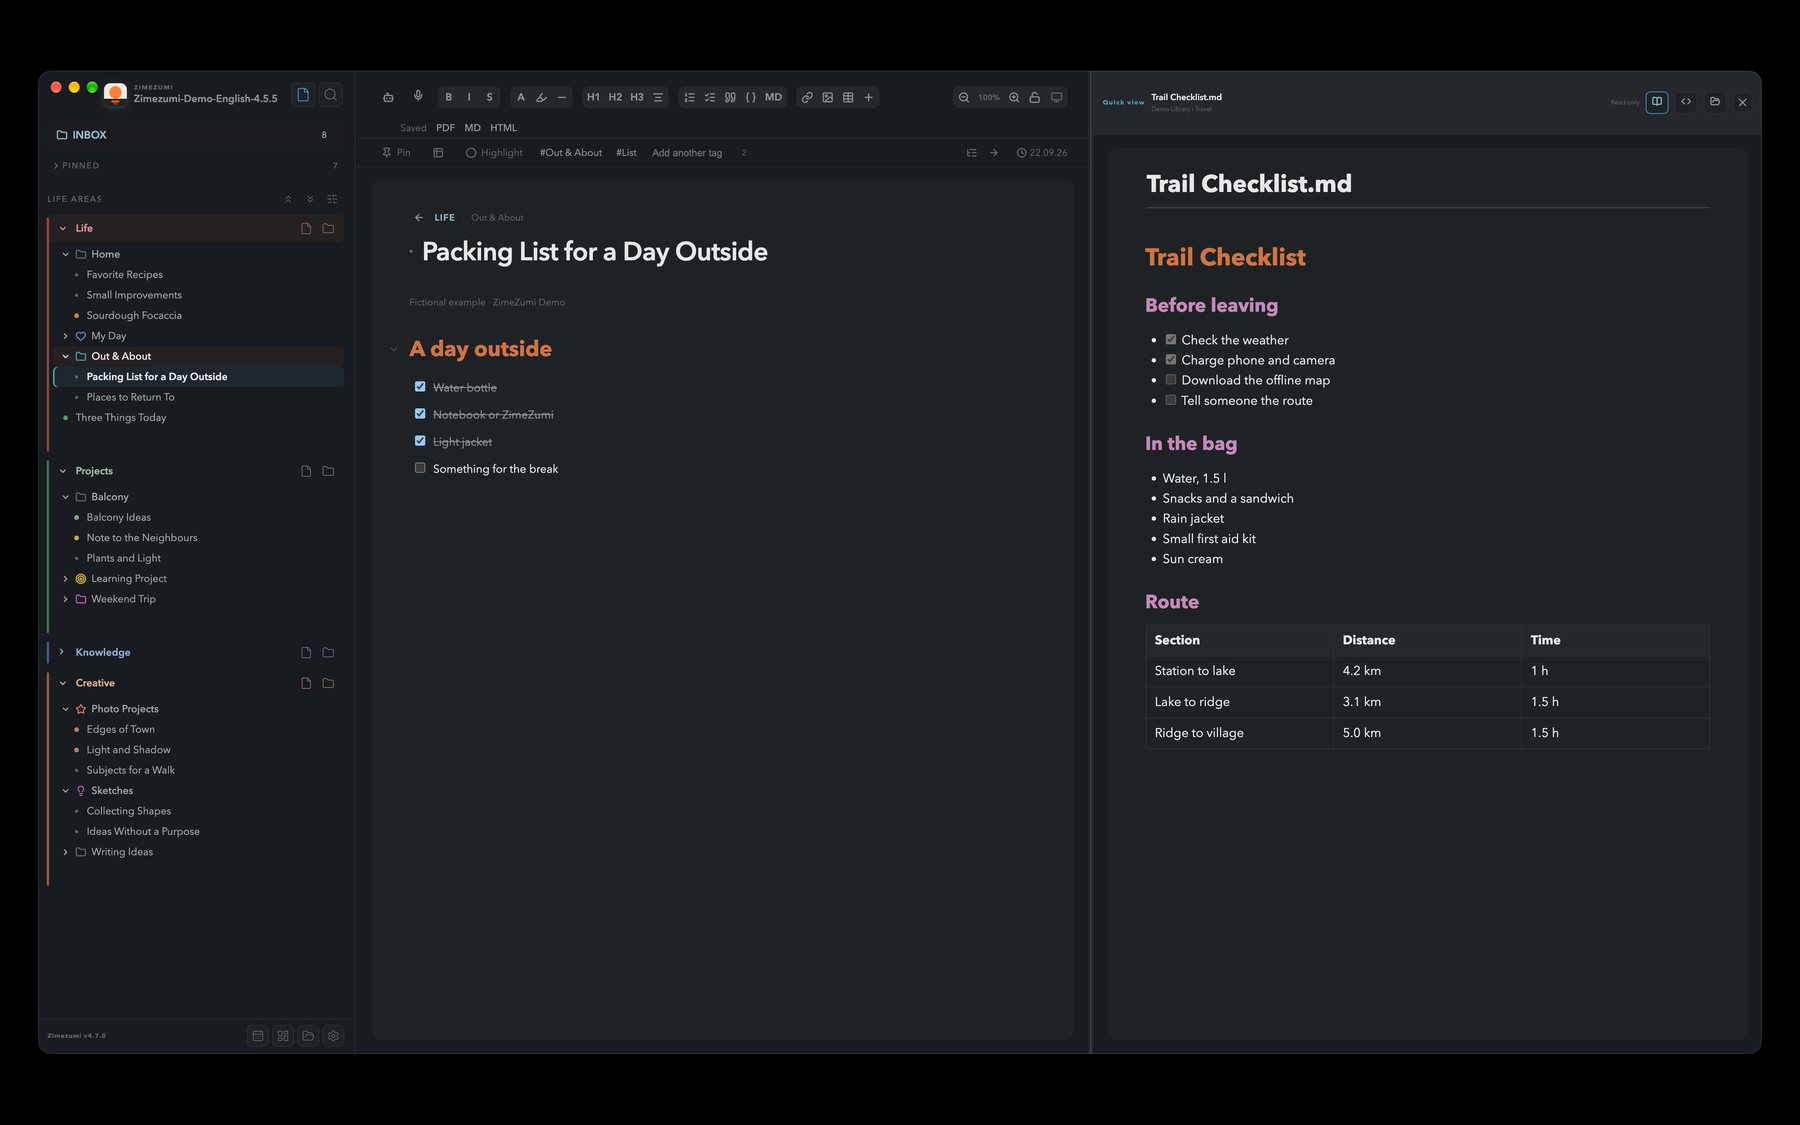Start voice dictation with microphone icon

(418, 97)
